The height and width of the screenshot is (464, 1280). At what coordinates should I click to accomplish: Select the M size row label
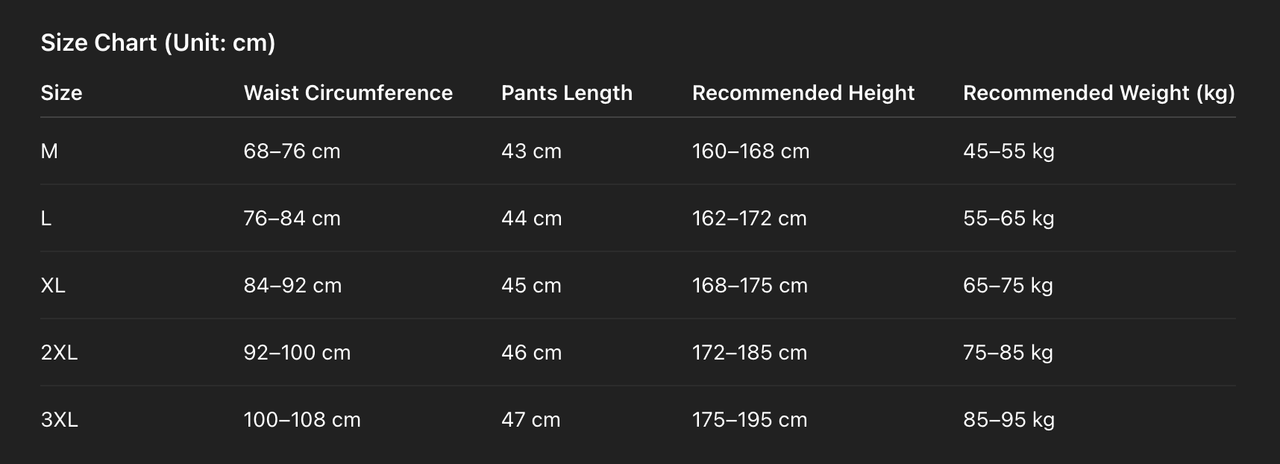coord(50,151)
